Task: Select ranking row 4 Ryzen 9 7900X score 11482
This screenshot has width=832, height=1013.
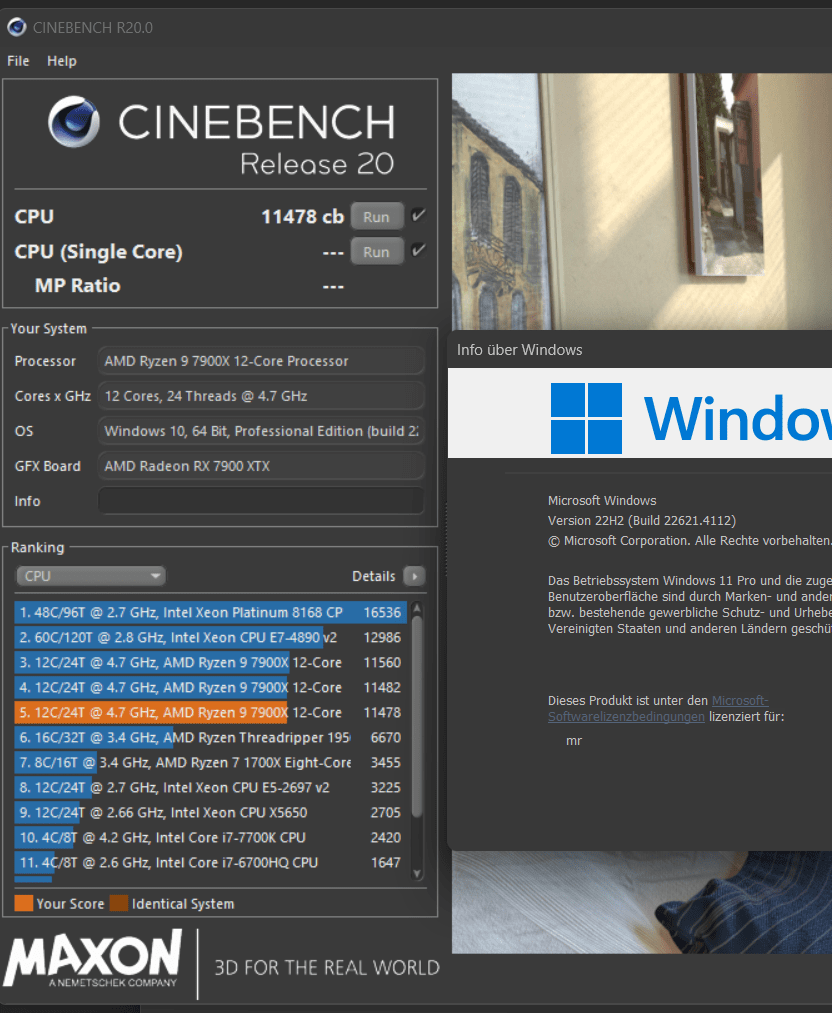Action: coord(211,687)
